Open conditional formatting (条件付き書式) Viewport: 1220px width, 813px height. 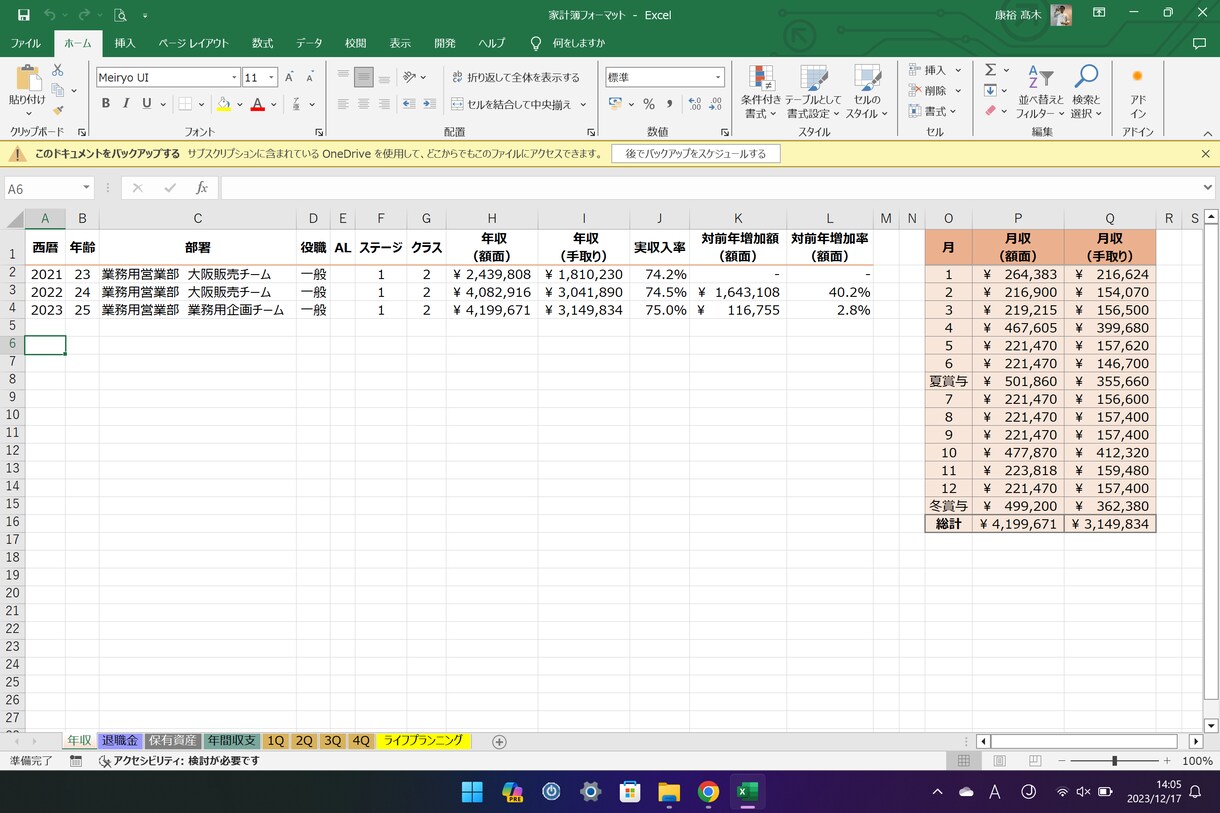click(761, 92)
